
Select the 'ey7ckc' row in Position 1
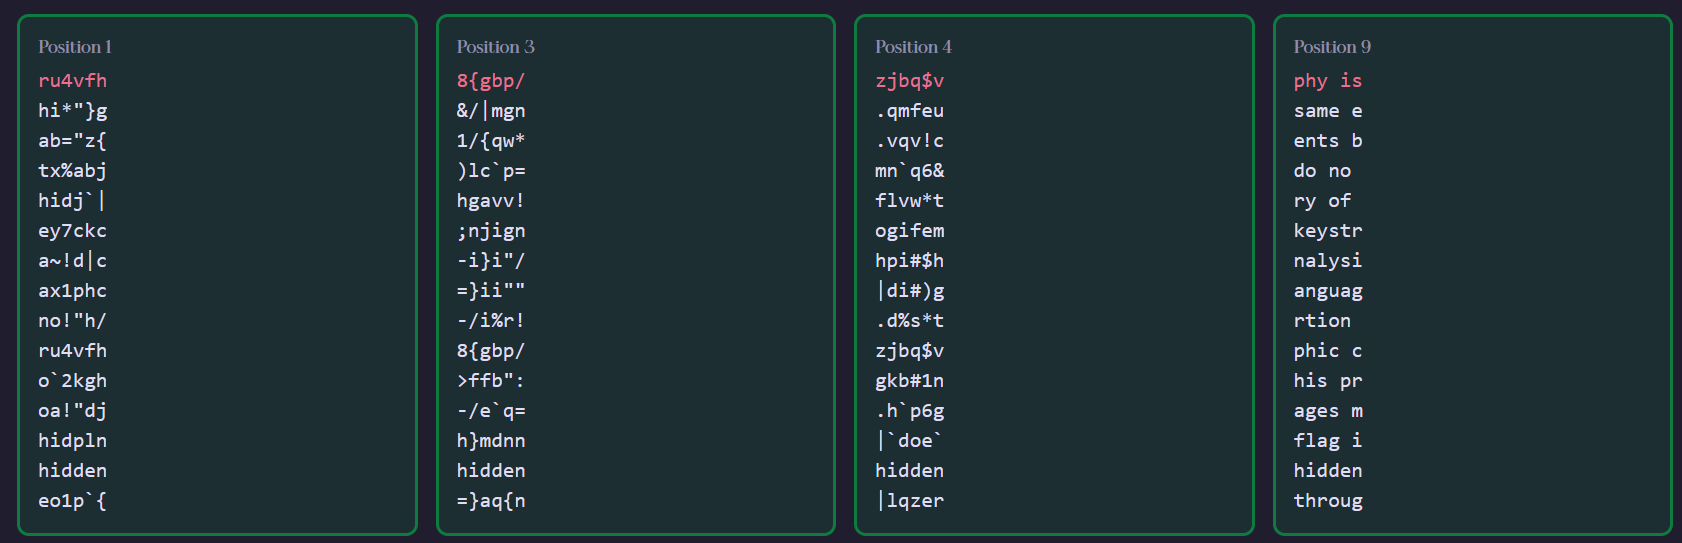pyautogui.click(x=72, y=231)
